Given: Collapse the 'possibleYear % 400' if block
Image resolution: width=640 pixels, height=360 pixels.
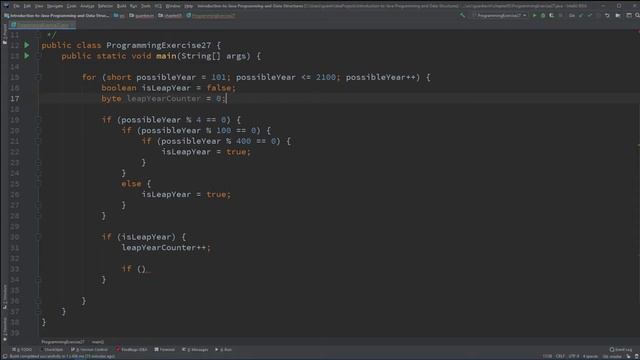Looking at the screenshot, I should pyautogui.click(x=38, y=141).
